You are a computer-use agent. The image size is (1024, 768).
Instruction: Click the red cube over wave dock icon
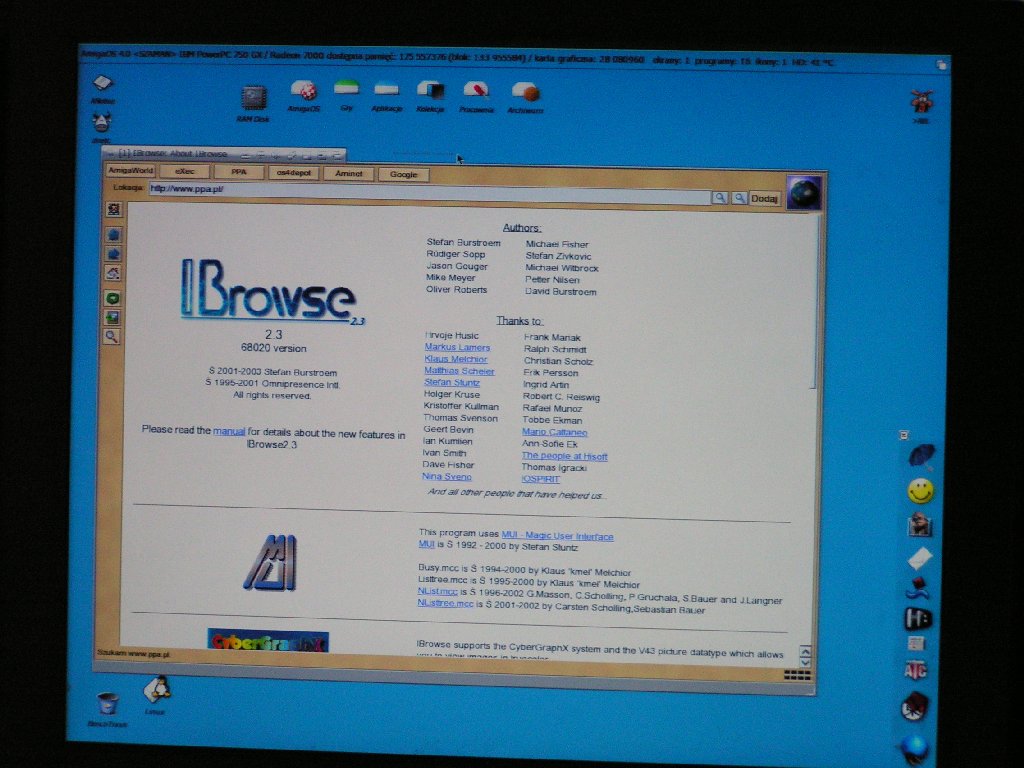pos(918,588)
